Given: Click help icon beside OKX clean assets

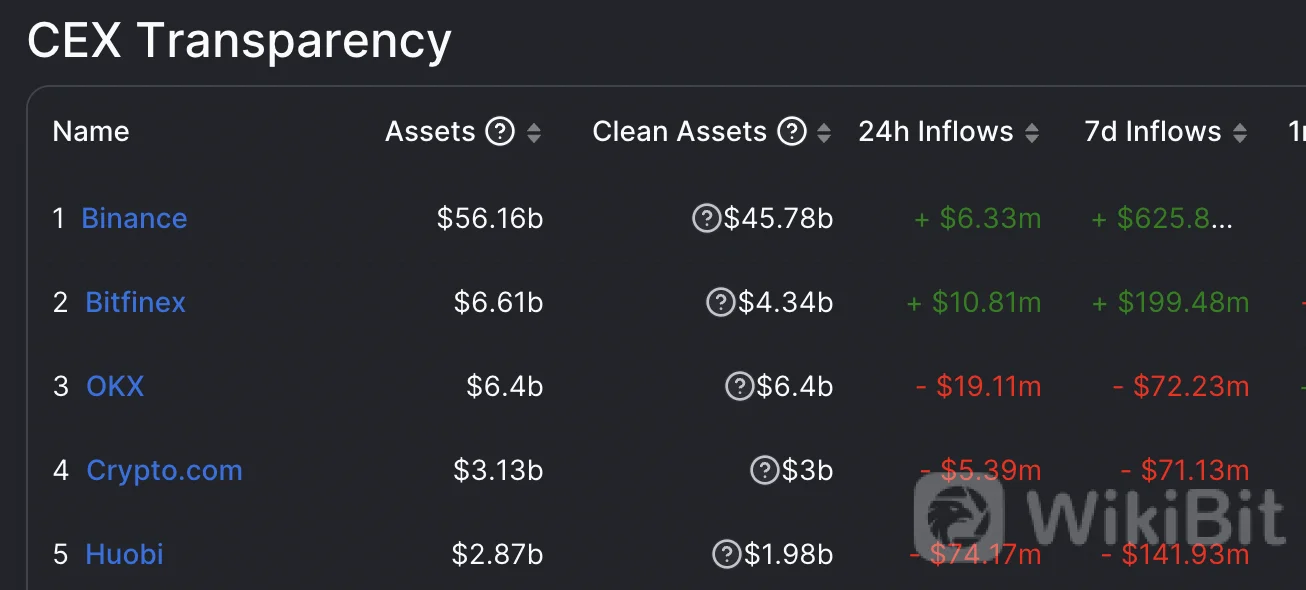Looking at the screenshot, I should pos(739,386).
